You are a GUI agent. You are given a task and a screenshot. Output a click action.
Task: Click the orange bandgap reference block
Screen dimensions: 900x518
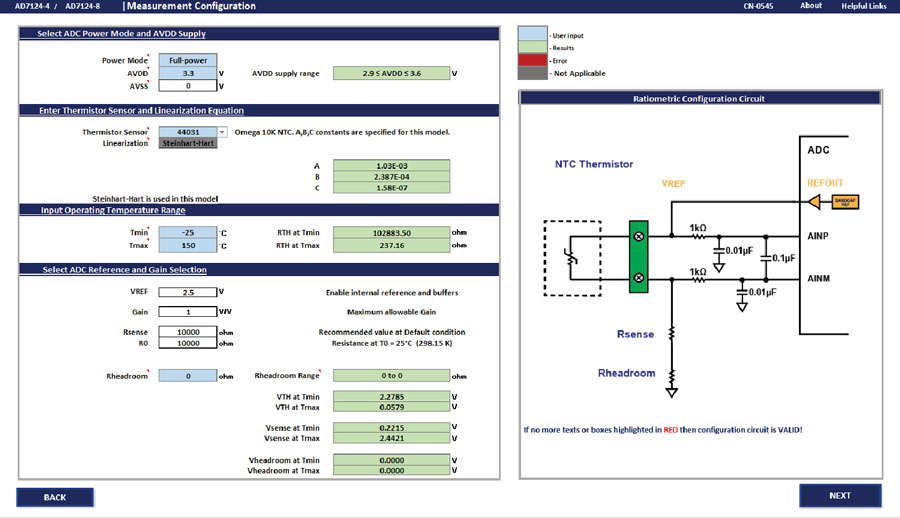845,202
